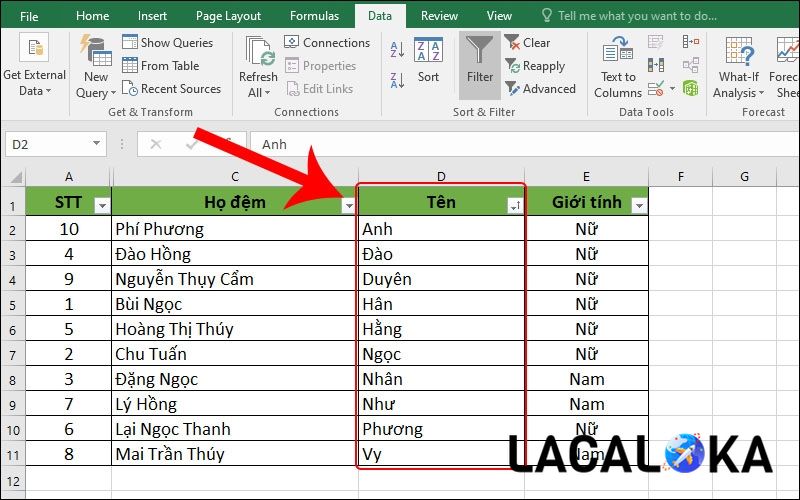Open What-If Analysis menu
800x500 pixels.
739,66
